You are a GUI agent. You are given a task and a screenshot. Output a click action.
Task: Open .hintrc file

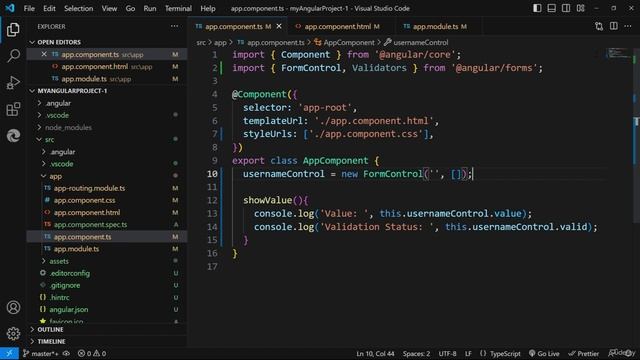(60, 298)
